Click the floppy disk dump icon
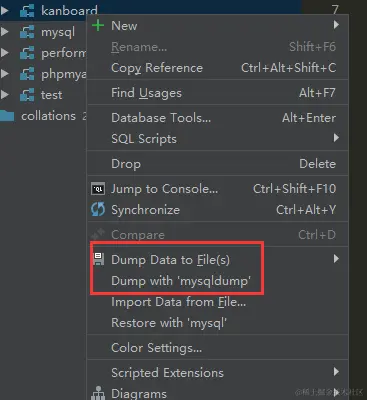Image resolution: width=367 pixels, height=400 pixels. pos(98,259)
